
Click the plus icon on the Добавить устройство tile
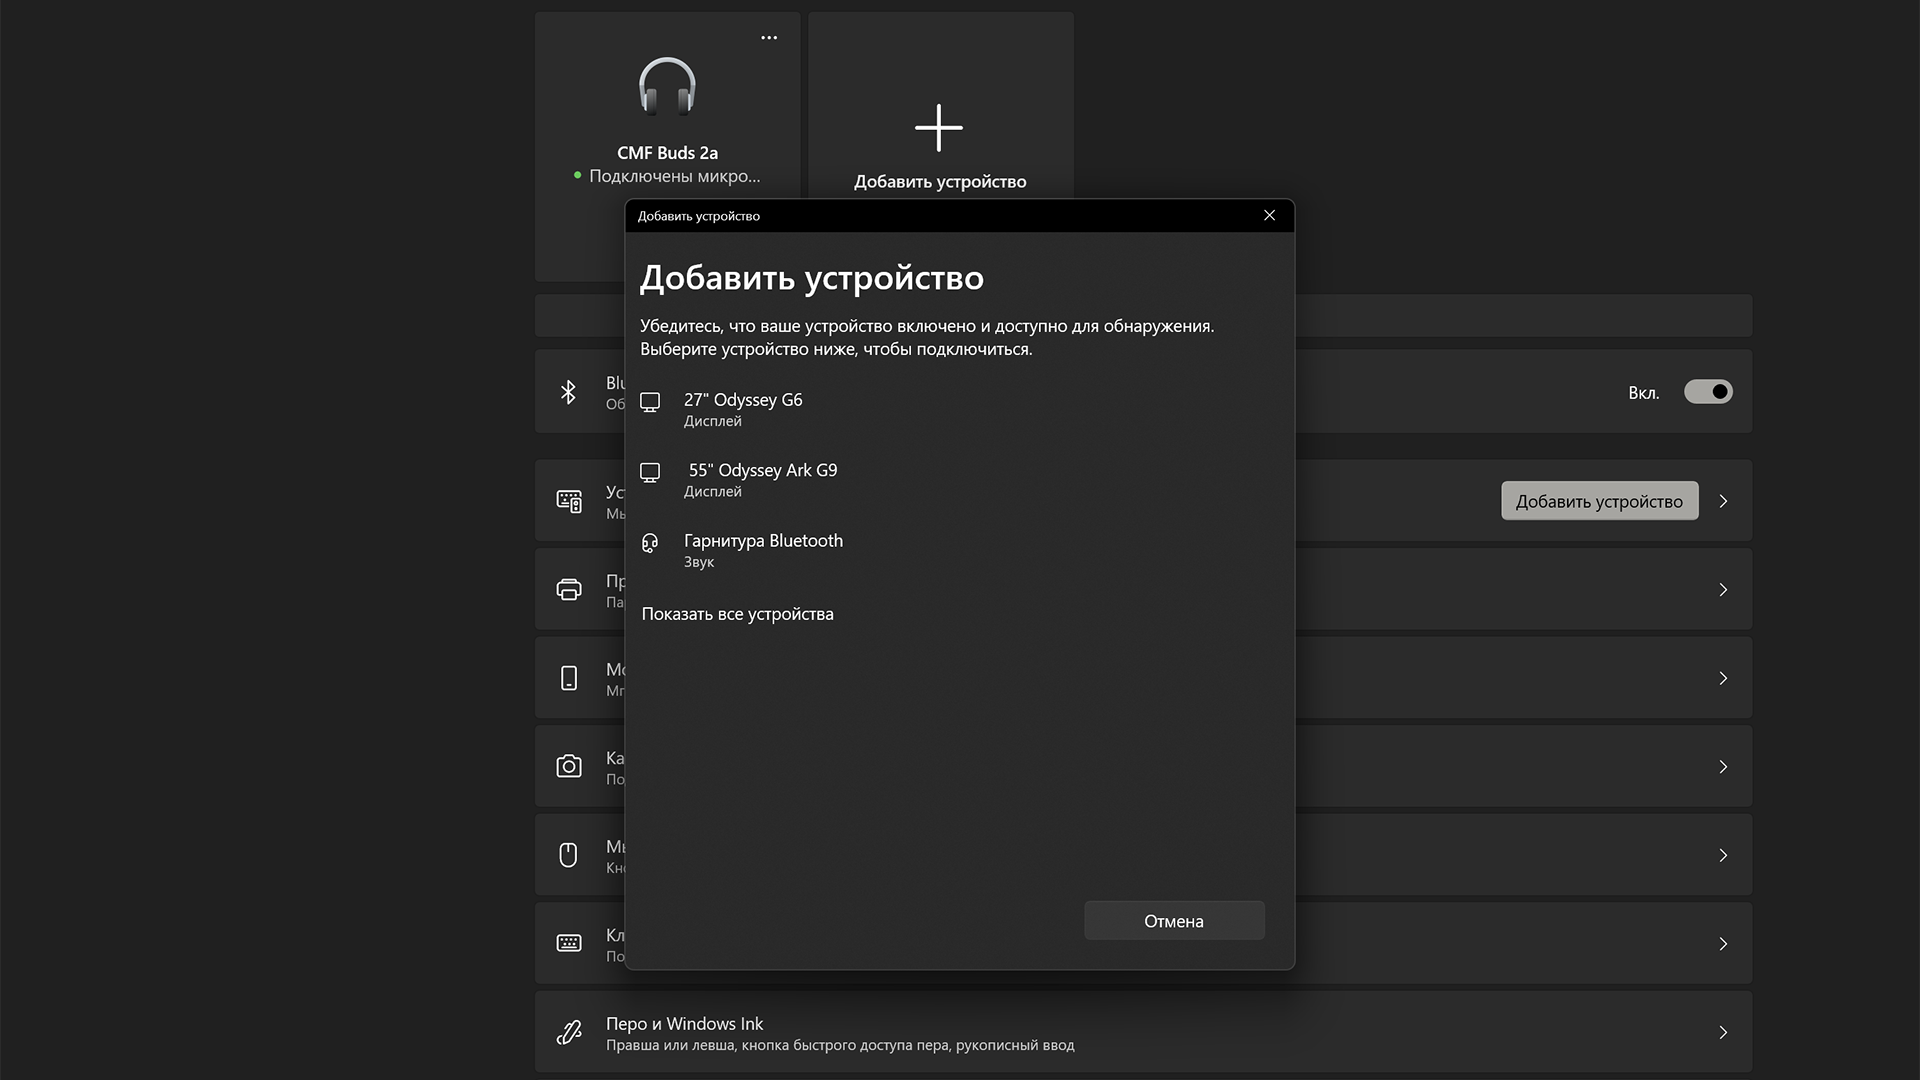tap(938, 129)
